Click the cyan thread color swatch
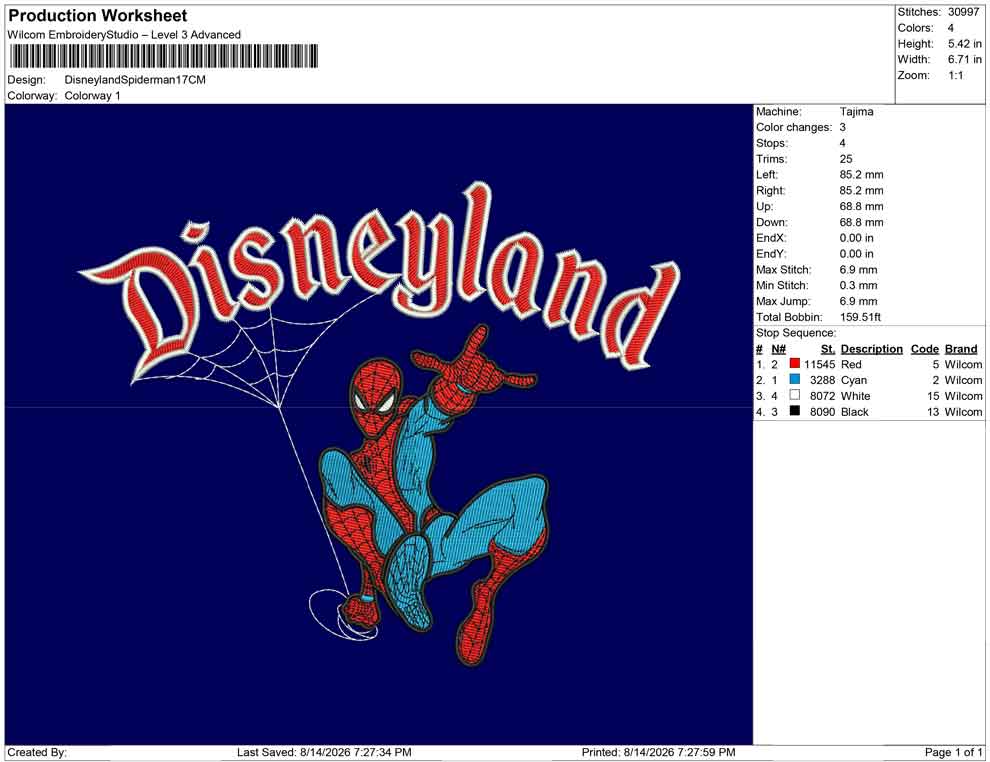Image resolution: width=990 pixels, height=762 pixels. coord(795,379)
